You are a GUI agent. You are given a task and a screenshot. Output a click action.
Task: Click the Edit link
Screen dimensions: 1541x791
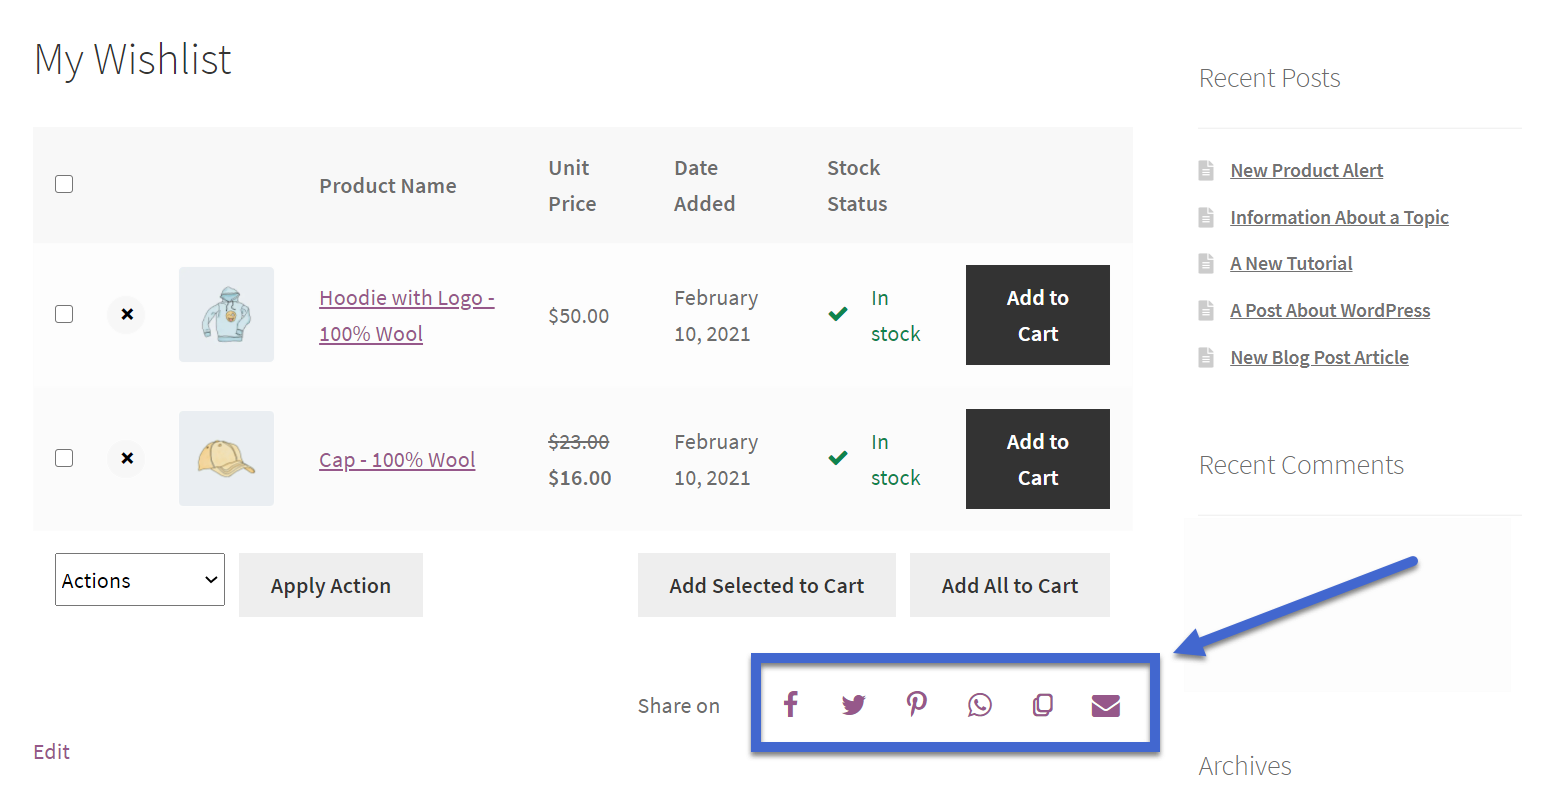point(51,751)
